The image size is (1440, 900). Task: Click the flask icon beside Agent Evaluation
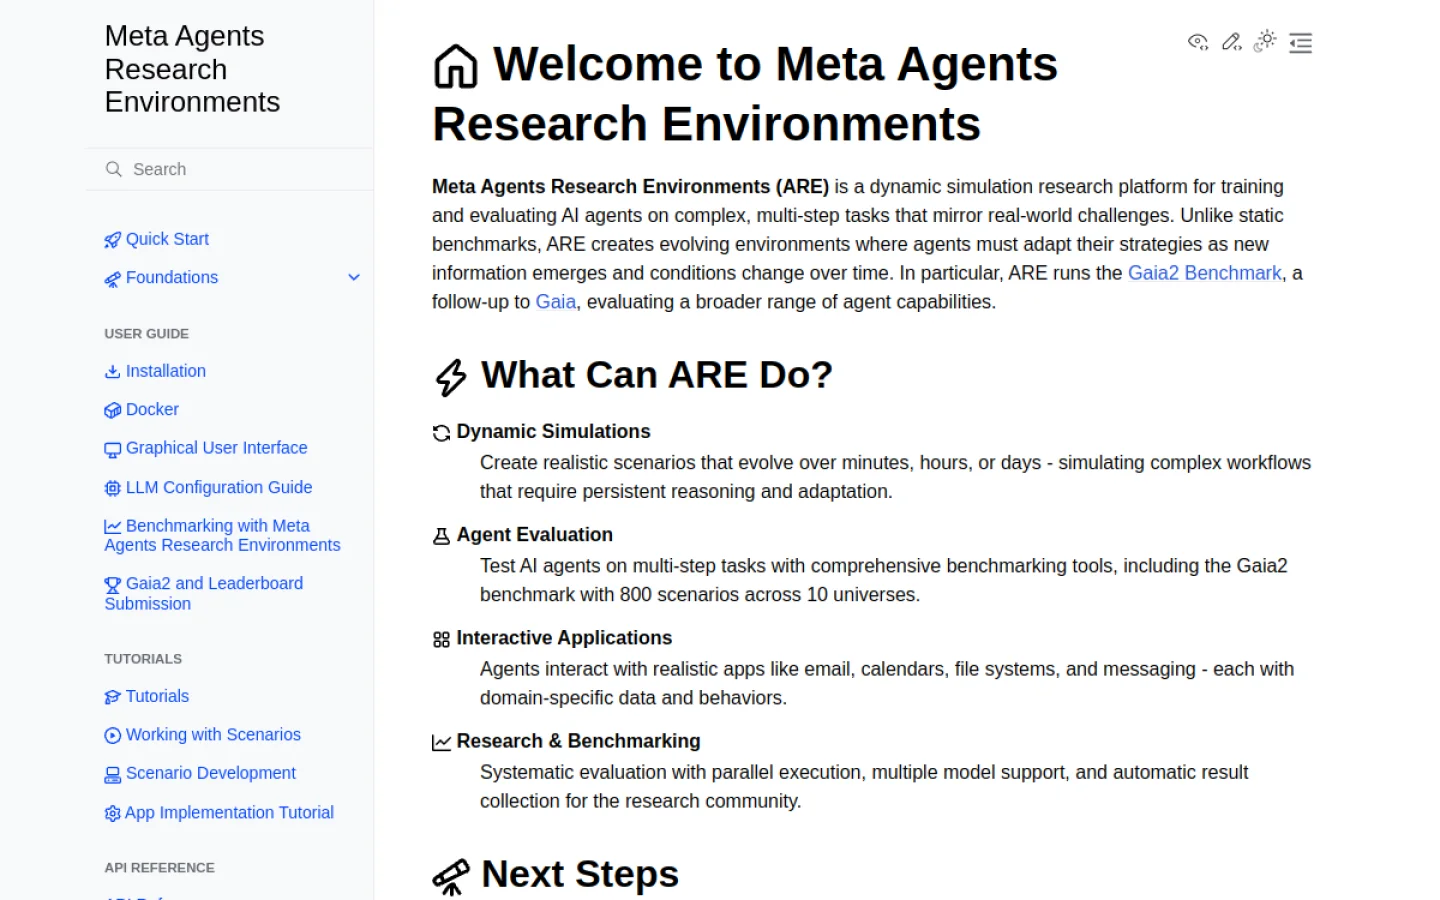pyautogui.click(x=441, y=536)
